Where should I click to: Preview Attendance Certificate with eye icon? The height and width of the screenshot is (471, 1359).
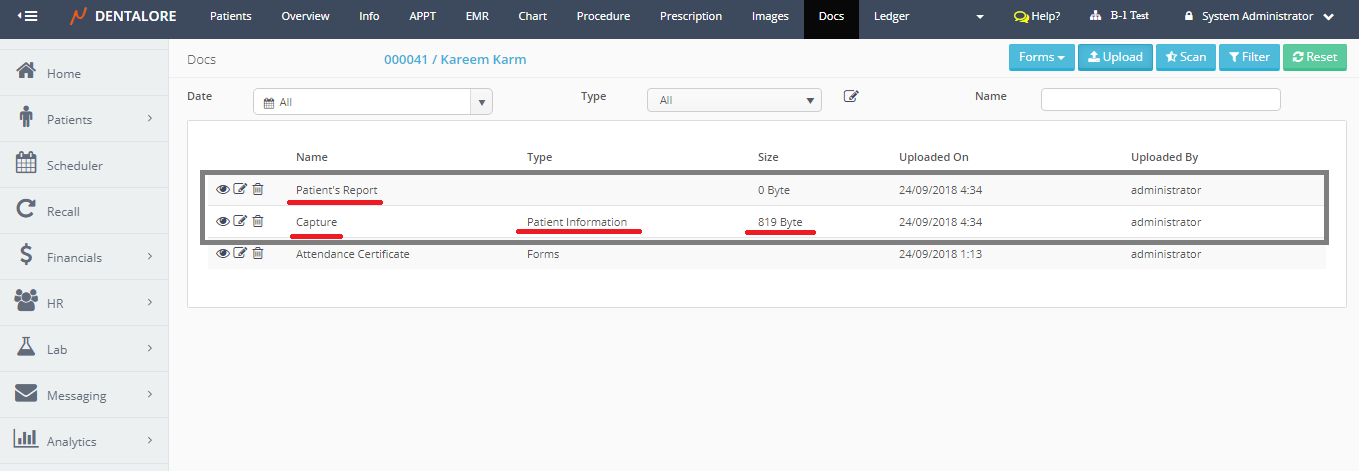223,254
